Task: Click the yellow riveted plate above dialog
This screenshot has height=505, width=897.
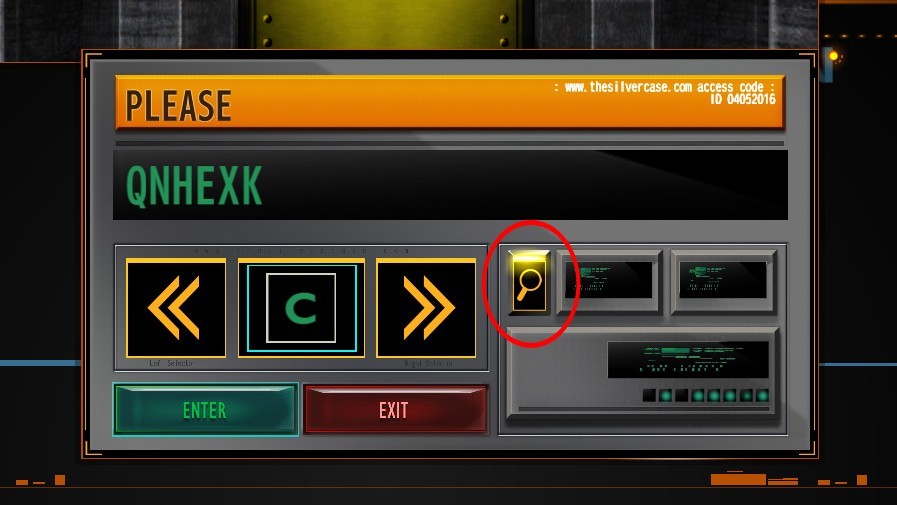Action: (x=386, y=24)
